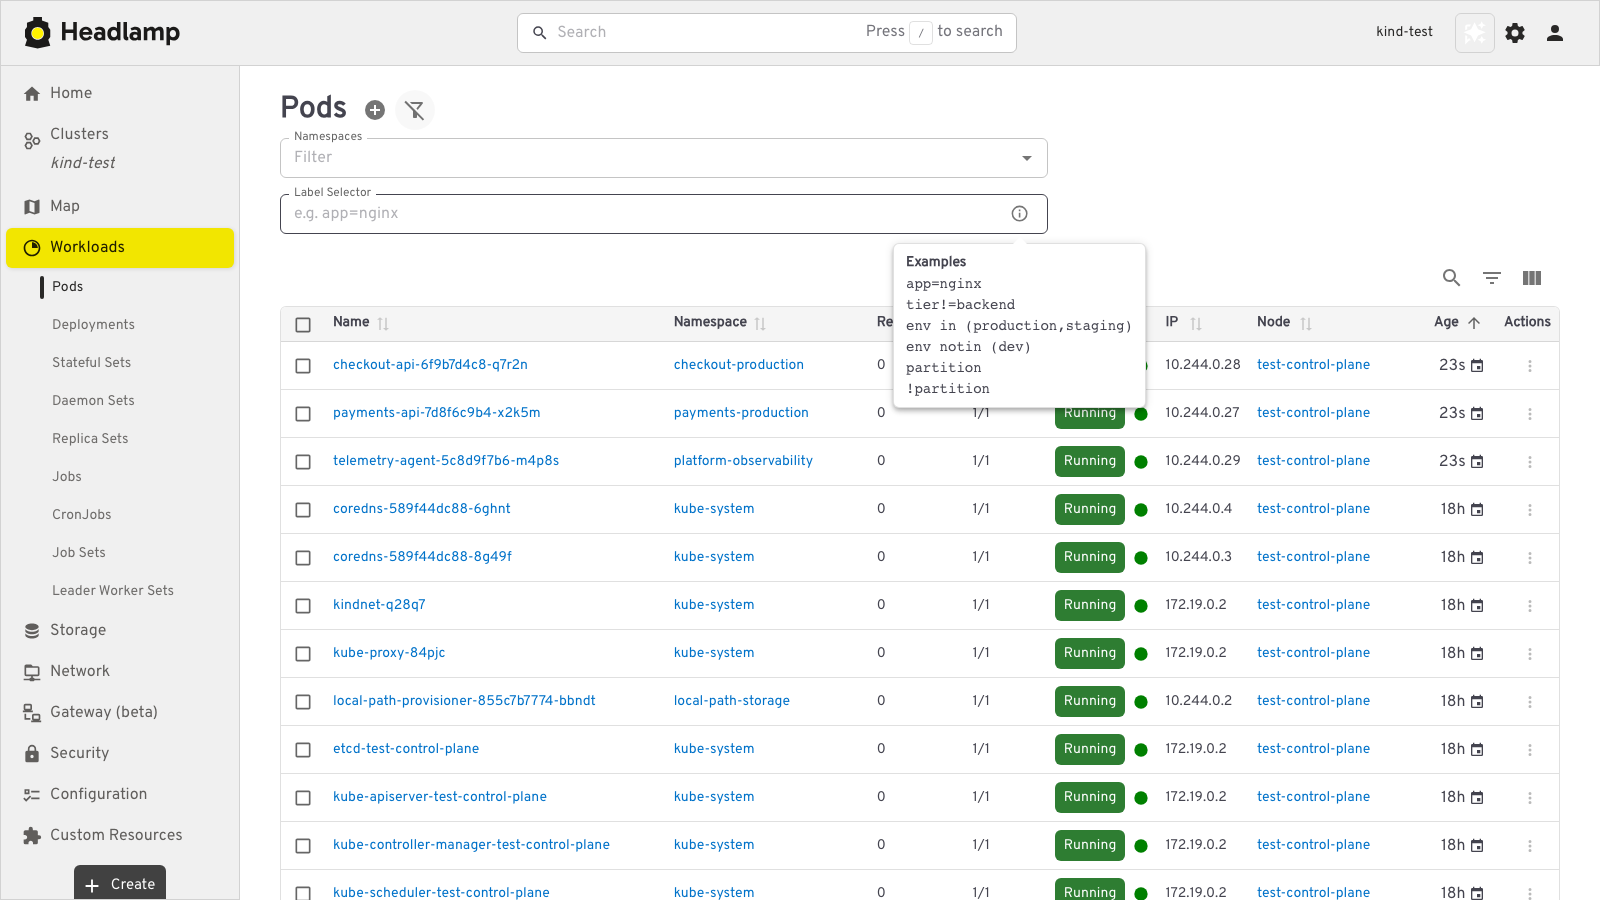Click the Headlamp logo
This screenshot has height=900, width=1600.
tap(102, 32)
